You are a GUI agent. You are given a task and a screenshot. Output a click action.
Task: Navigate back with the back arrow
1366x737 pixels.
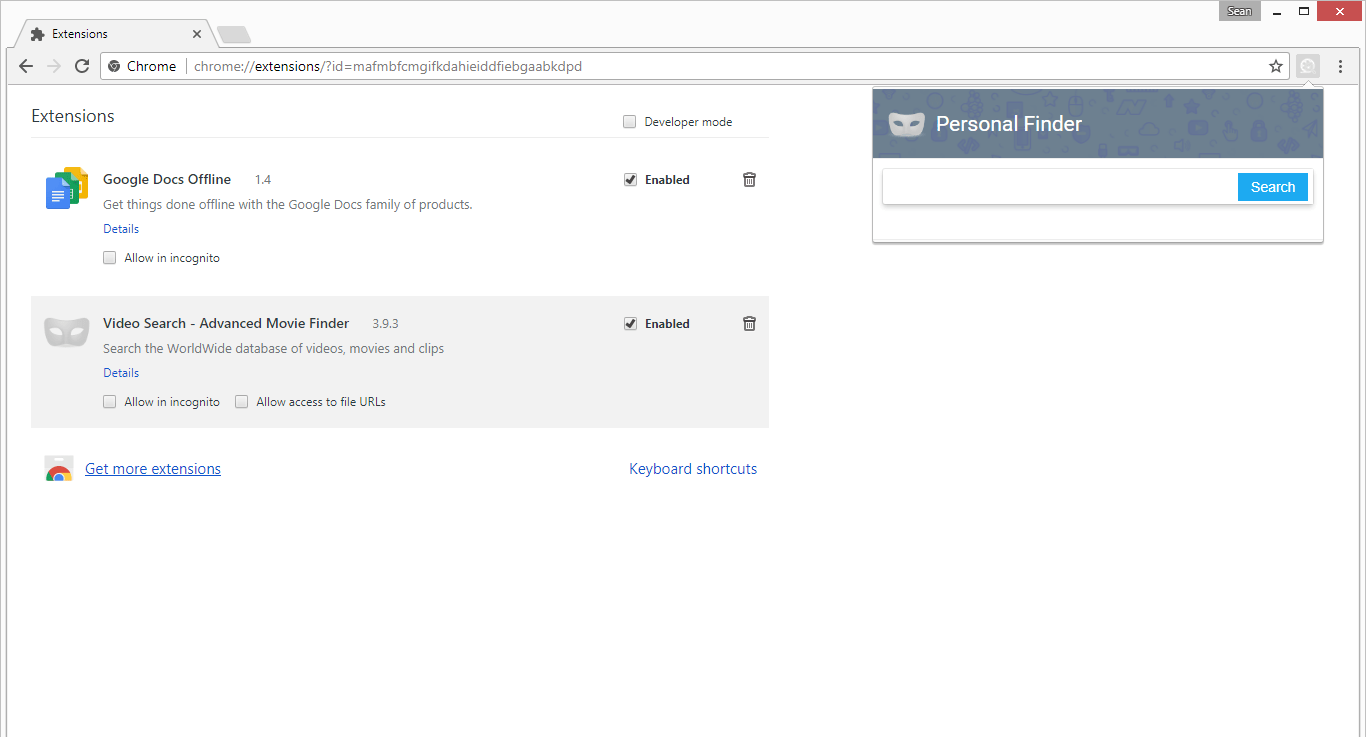click(25, 66)
